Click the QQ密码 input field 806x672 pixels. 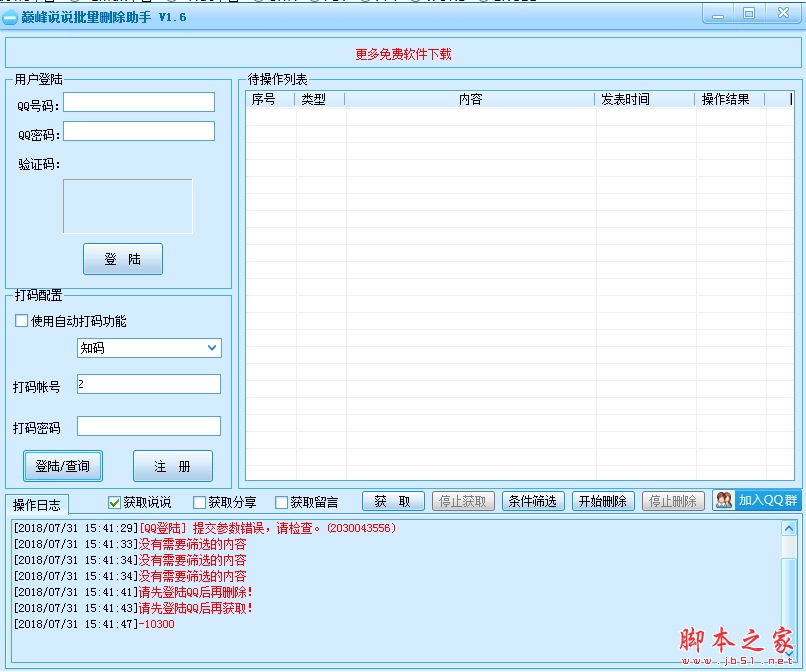click(x=139, y=131)
